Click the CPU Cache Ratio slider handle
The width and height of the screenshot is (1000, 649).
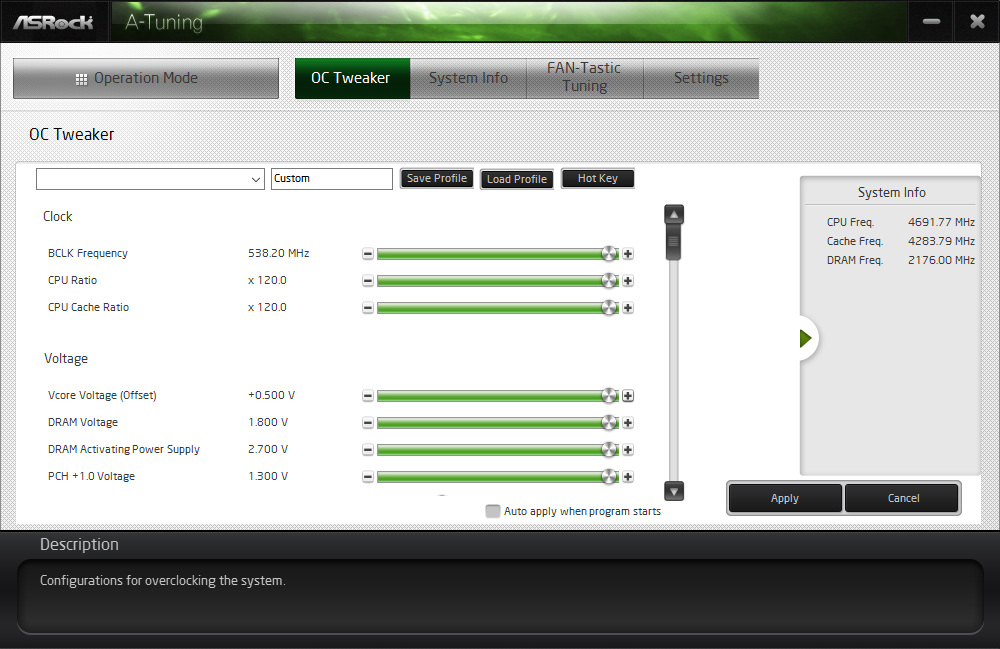[610, 308]
